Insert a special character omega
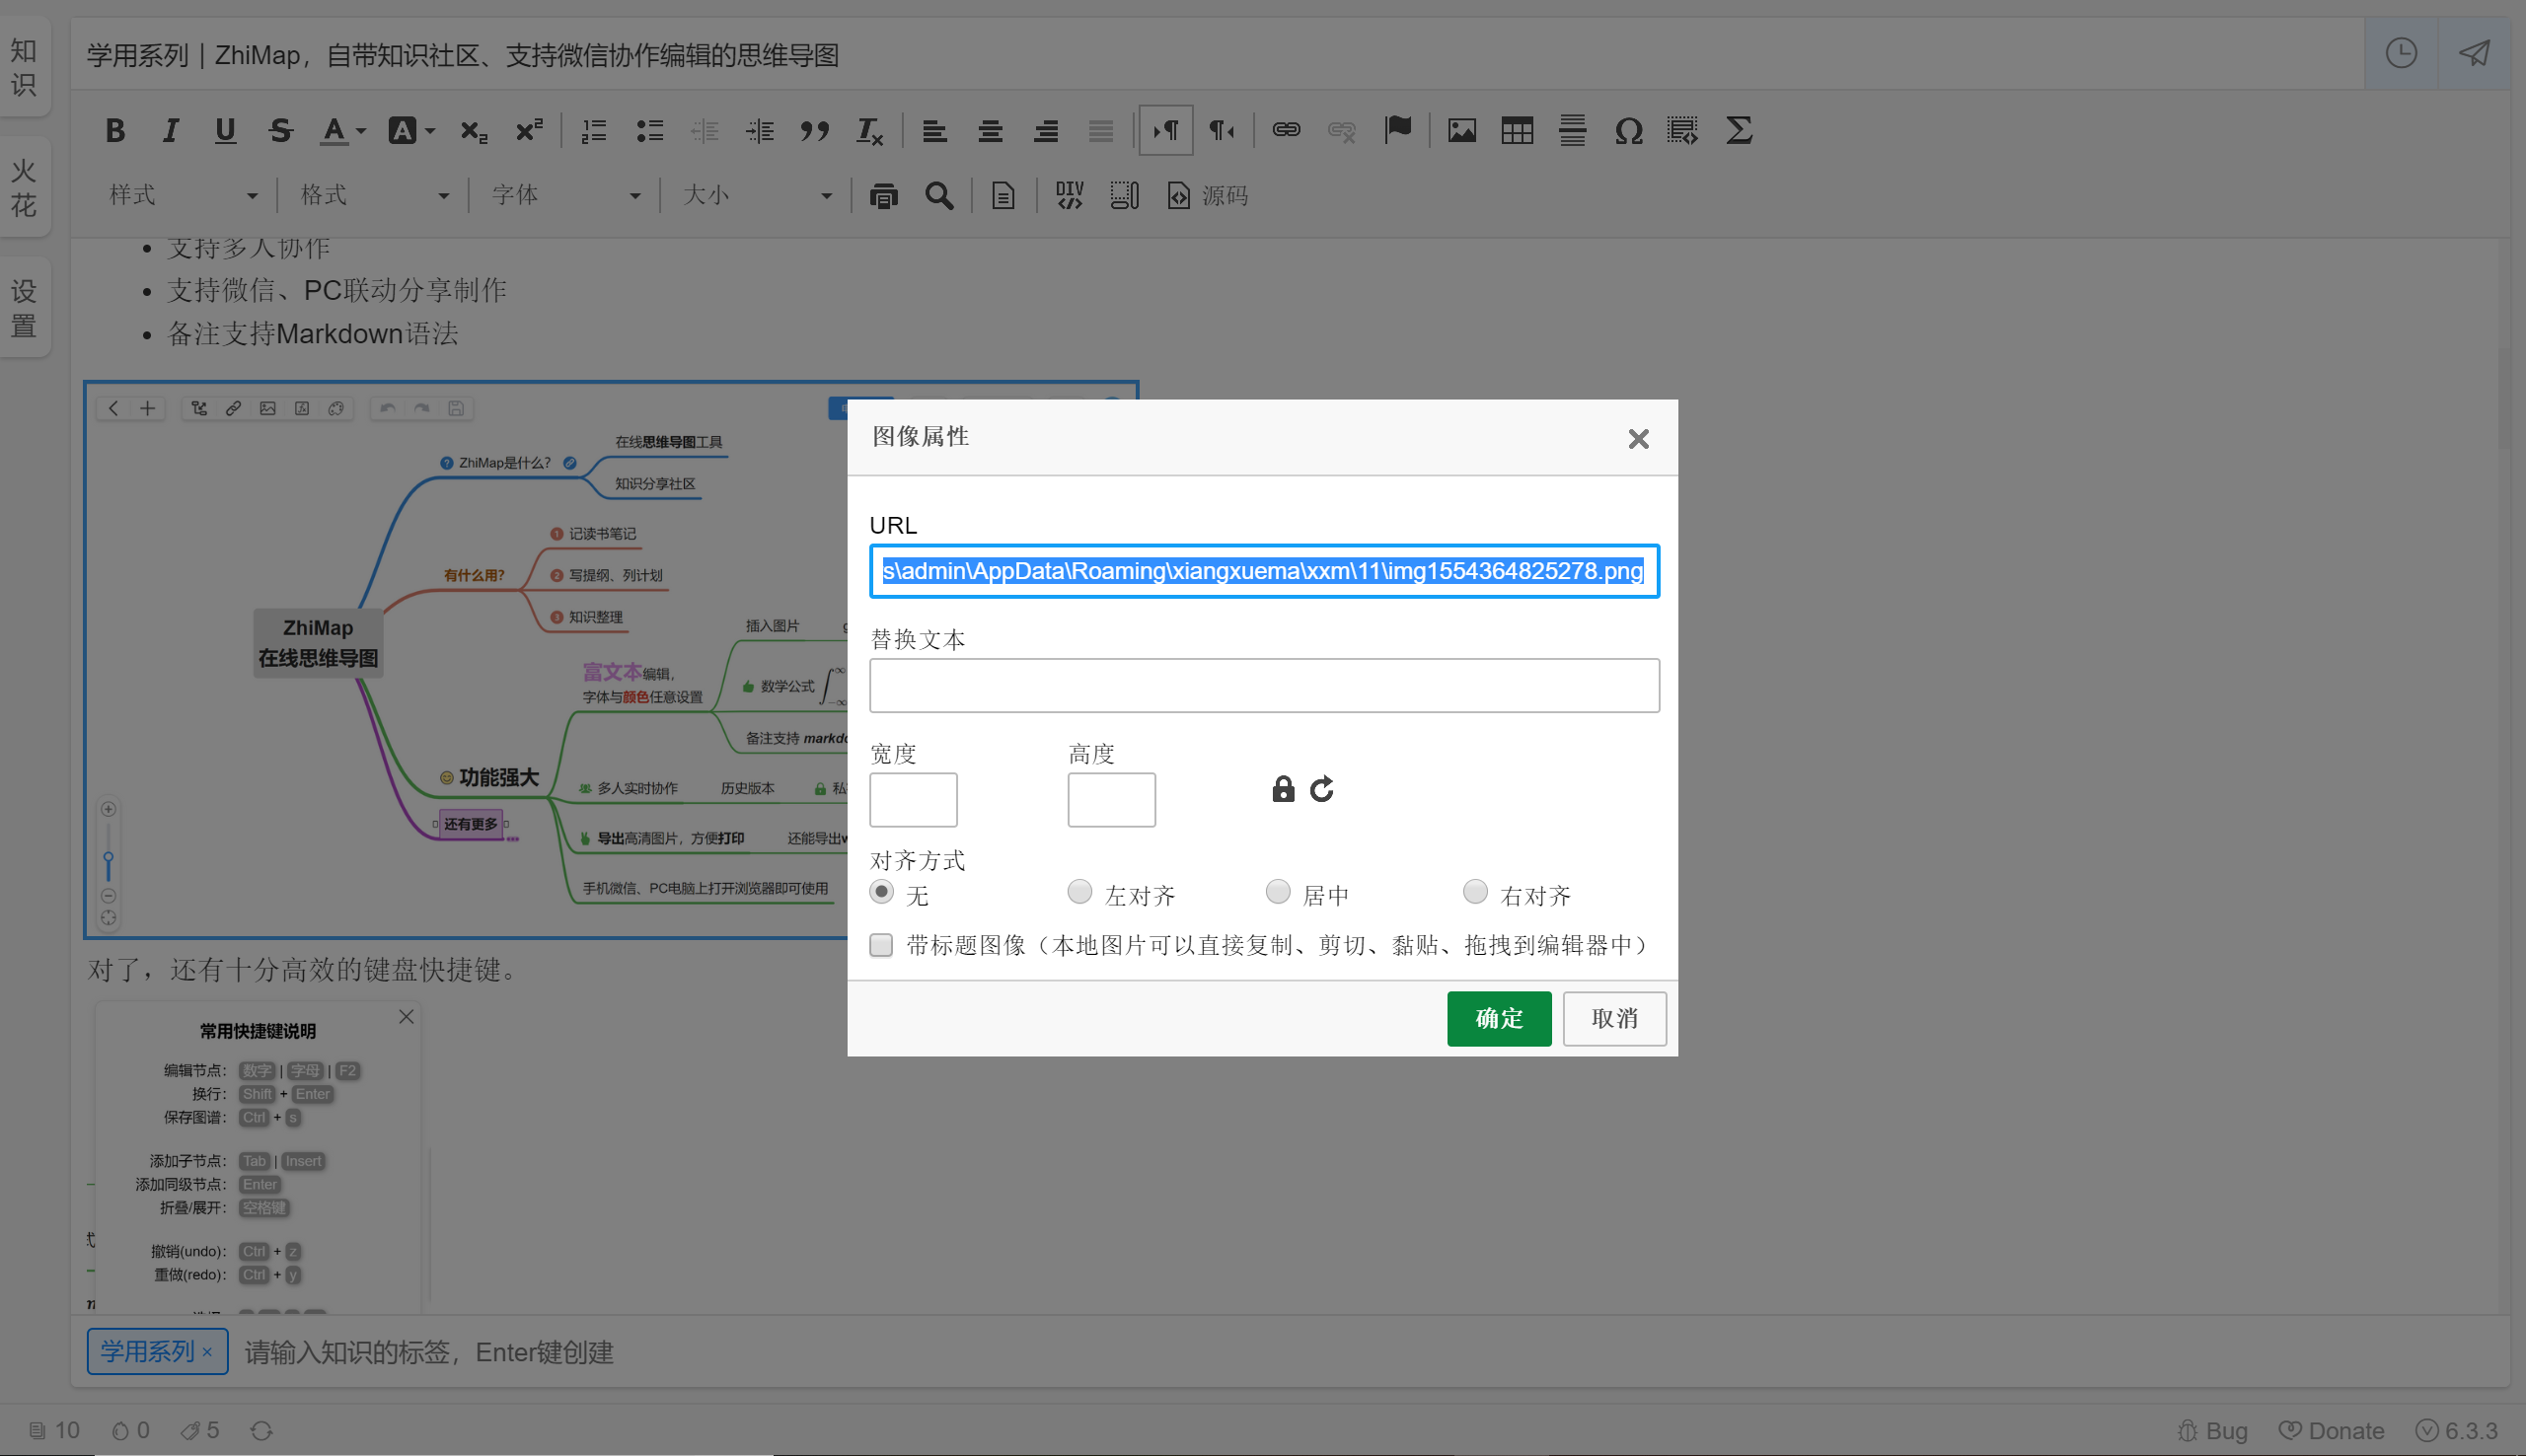Image resolution: width=2526 pixels, height=1456 pixels. (x=1628, y=131)
